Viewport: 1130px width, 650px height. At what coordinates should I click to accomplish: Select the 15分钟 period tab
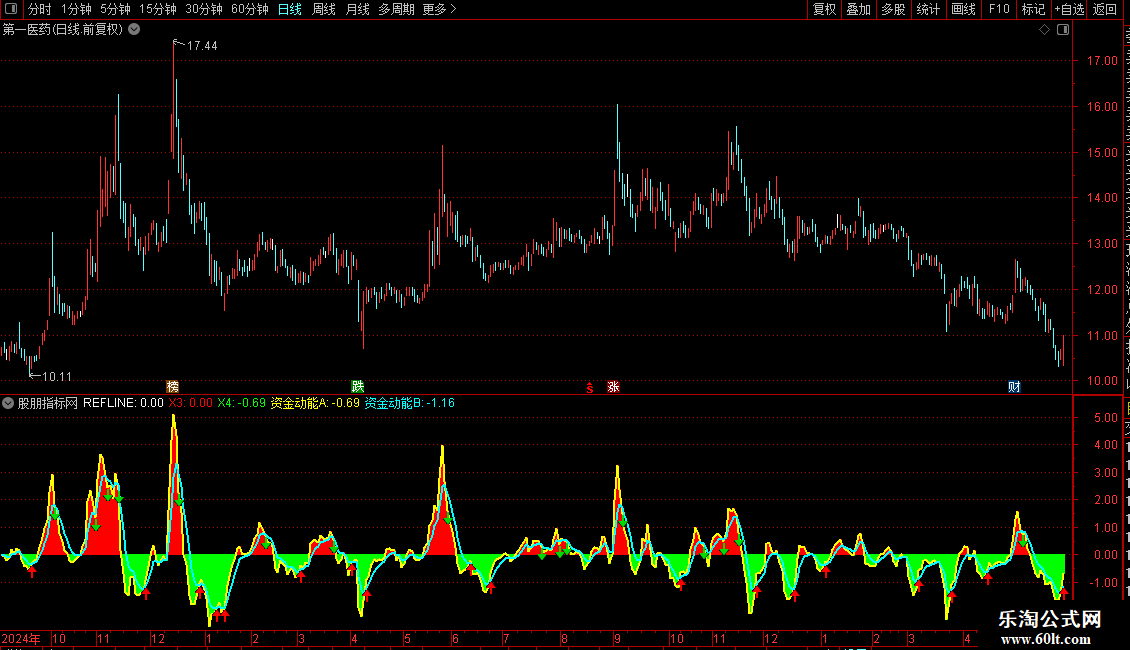coord(158,9)
